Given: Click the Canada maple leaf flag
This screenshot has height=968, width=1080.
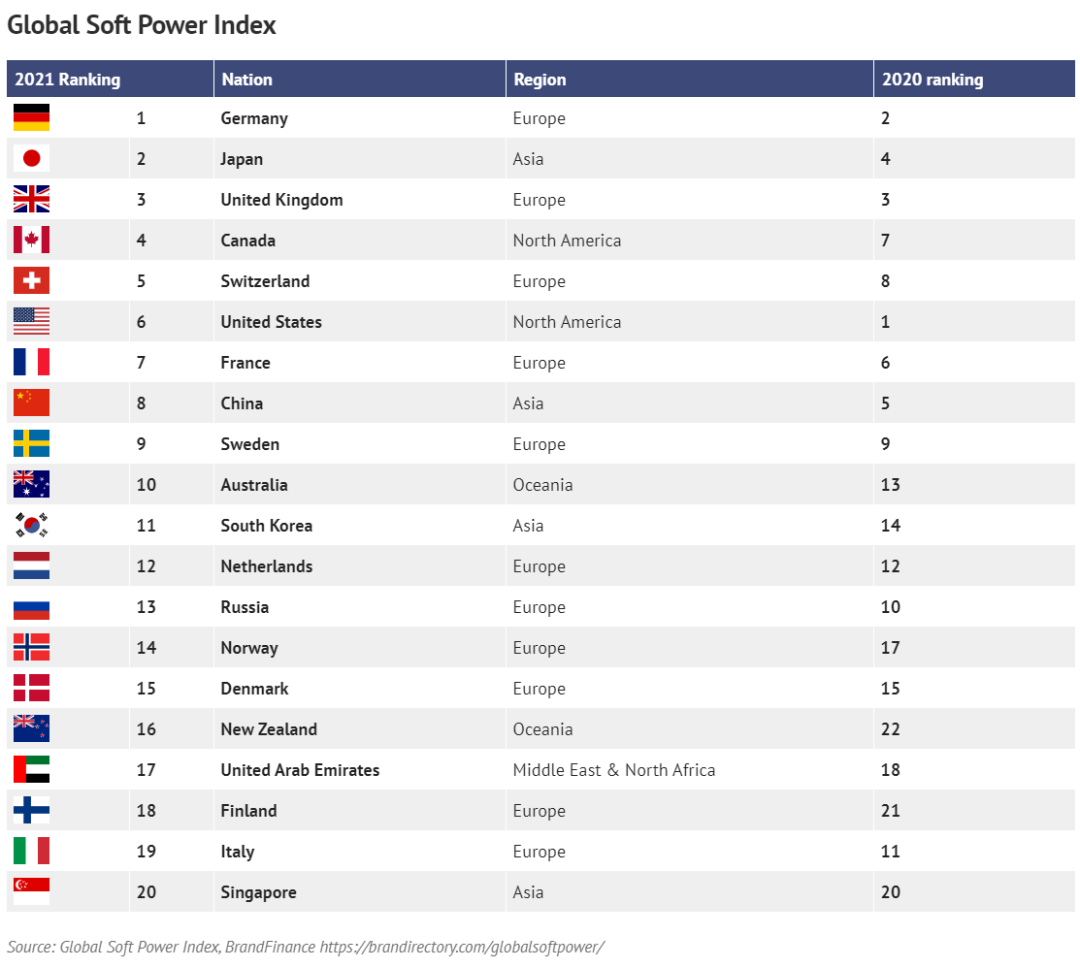Looking at the screenshot, I should pos(32,240).
